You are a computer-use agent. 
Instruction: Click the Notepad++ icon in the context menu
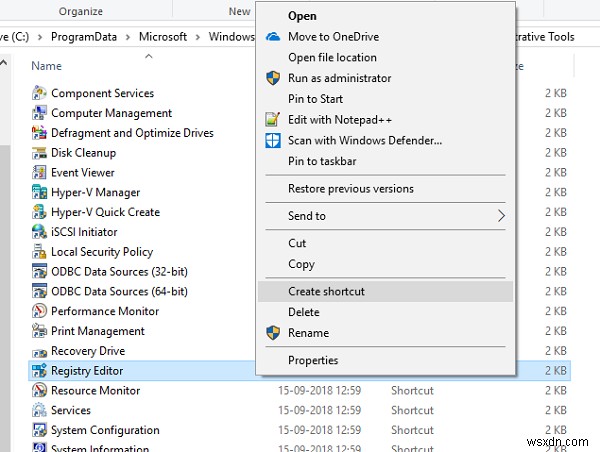(273, 119)
